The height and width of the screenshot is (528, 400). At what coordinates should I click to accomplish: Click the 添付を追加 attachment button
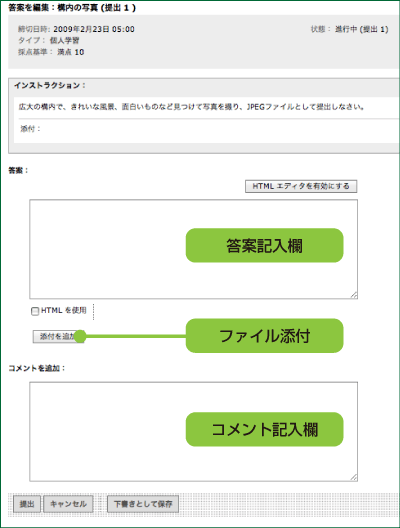click(x=56, y=336)
